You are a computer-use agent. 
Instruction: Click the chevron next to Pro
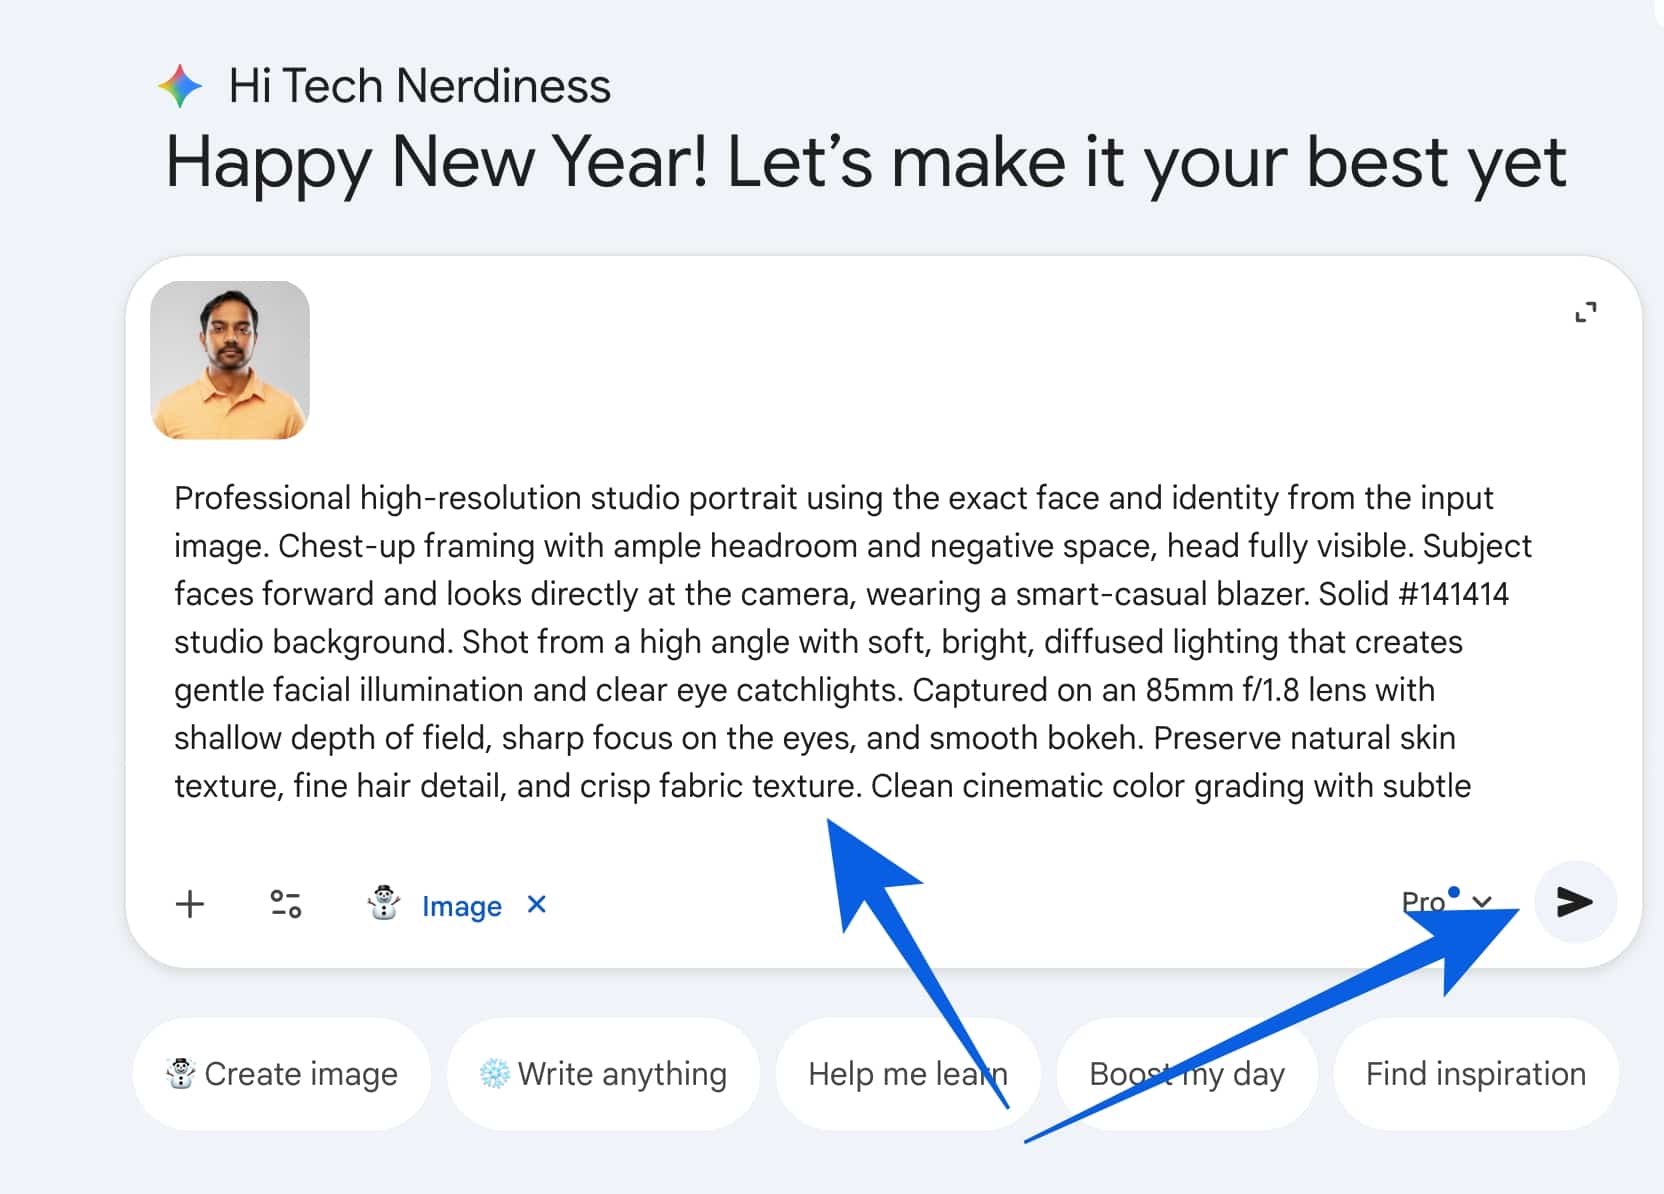1481,903
